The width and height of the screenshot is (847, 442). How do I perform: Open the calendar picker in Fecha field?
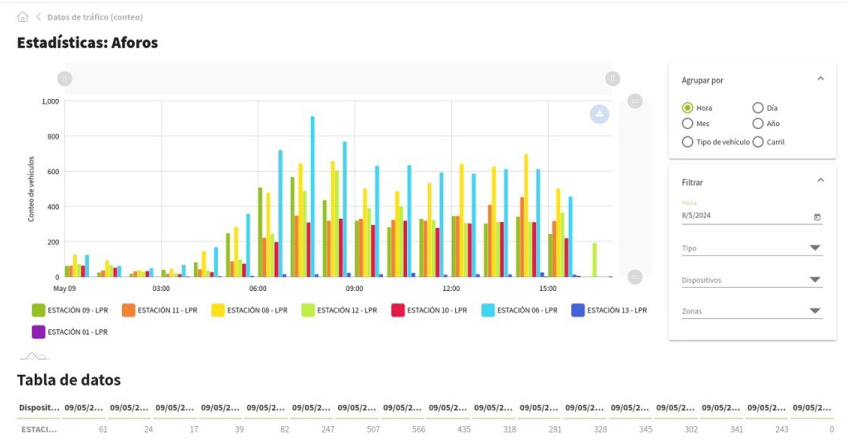[817, 216]
